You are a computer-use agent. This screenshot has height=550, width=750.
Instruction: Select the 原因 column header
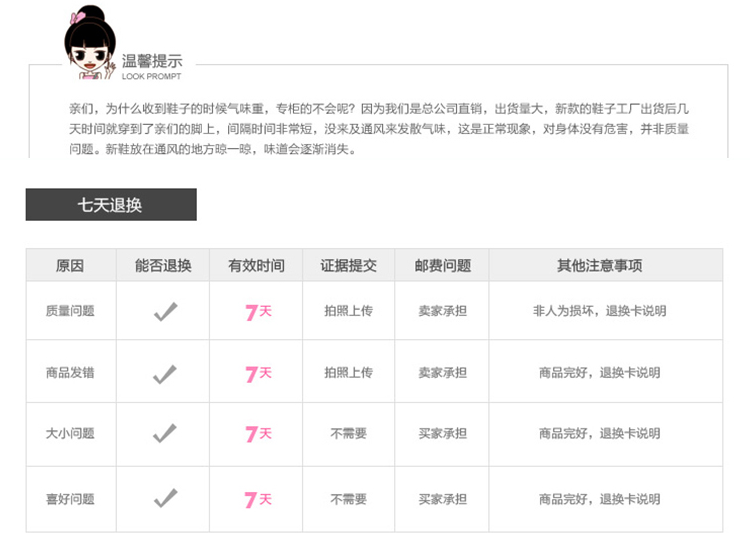click(70, 266)
